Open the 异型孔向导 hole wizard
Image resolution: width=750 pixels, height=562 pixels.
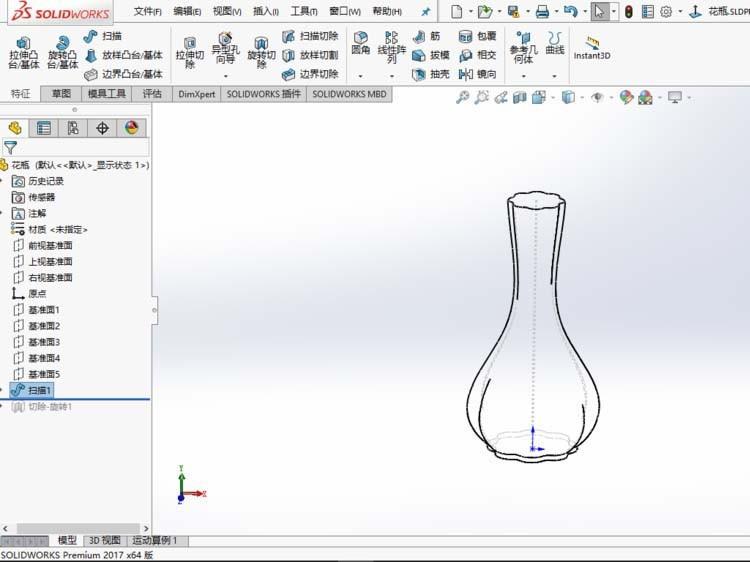coord(225,48)
